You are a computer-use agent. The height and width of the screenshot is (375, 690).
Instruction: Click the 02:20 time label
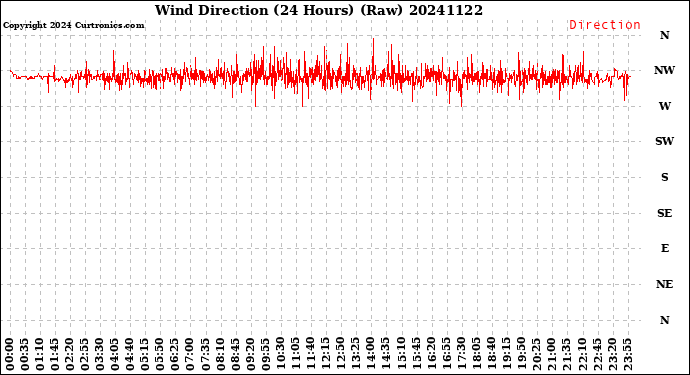click(x=70, y=355)
